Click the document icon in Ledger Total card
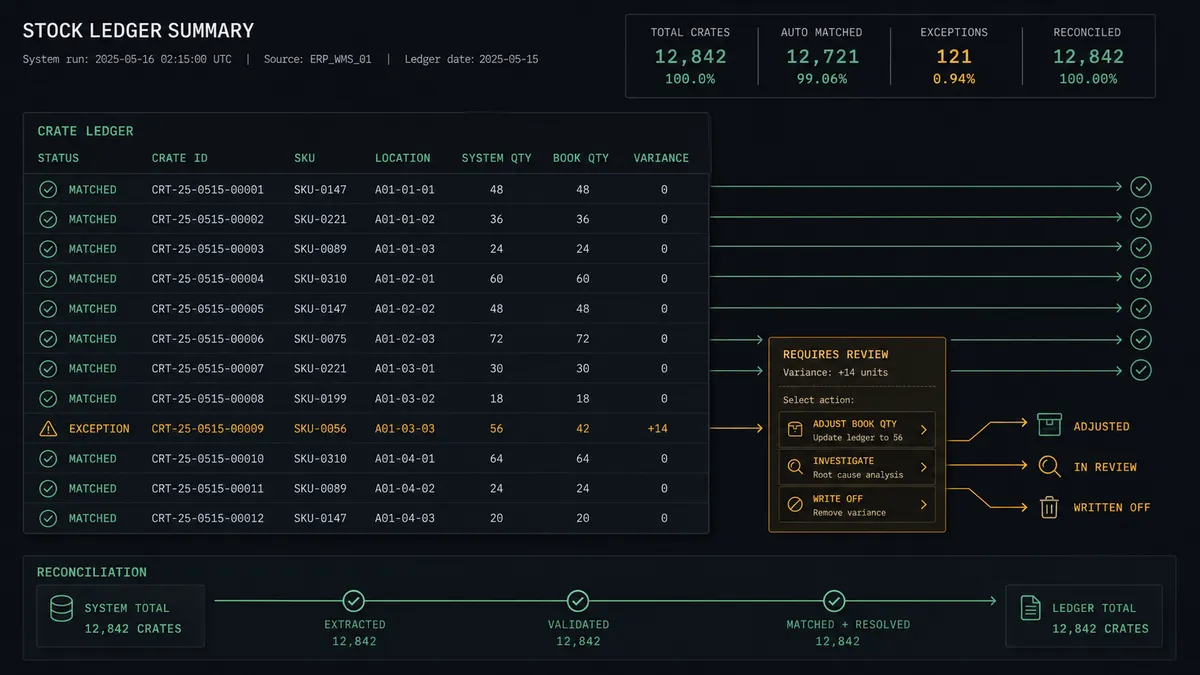This screenshot has width=1200, height=675. [x=1029, y=608]
